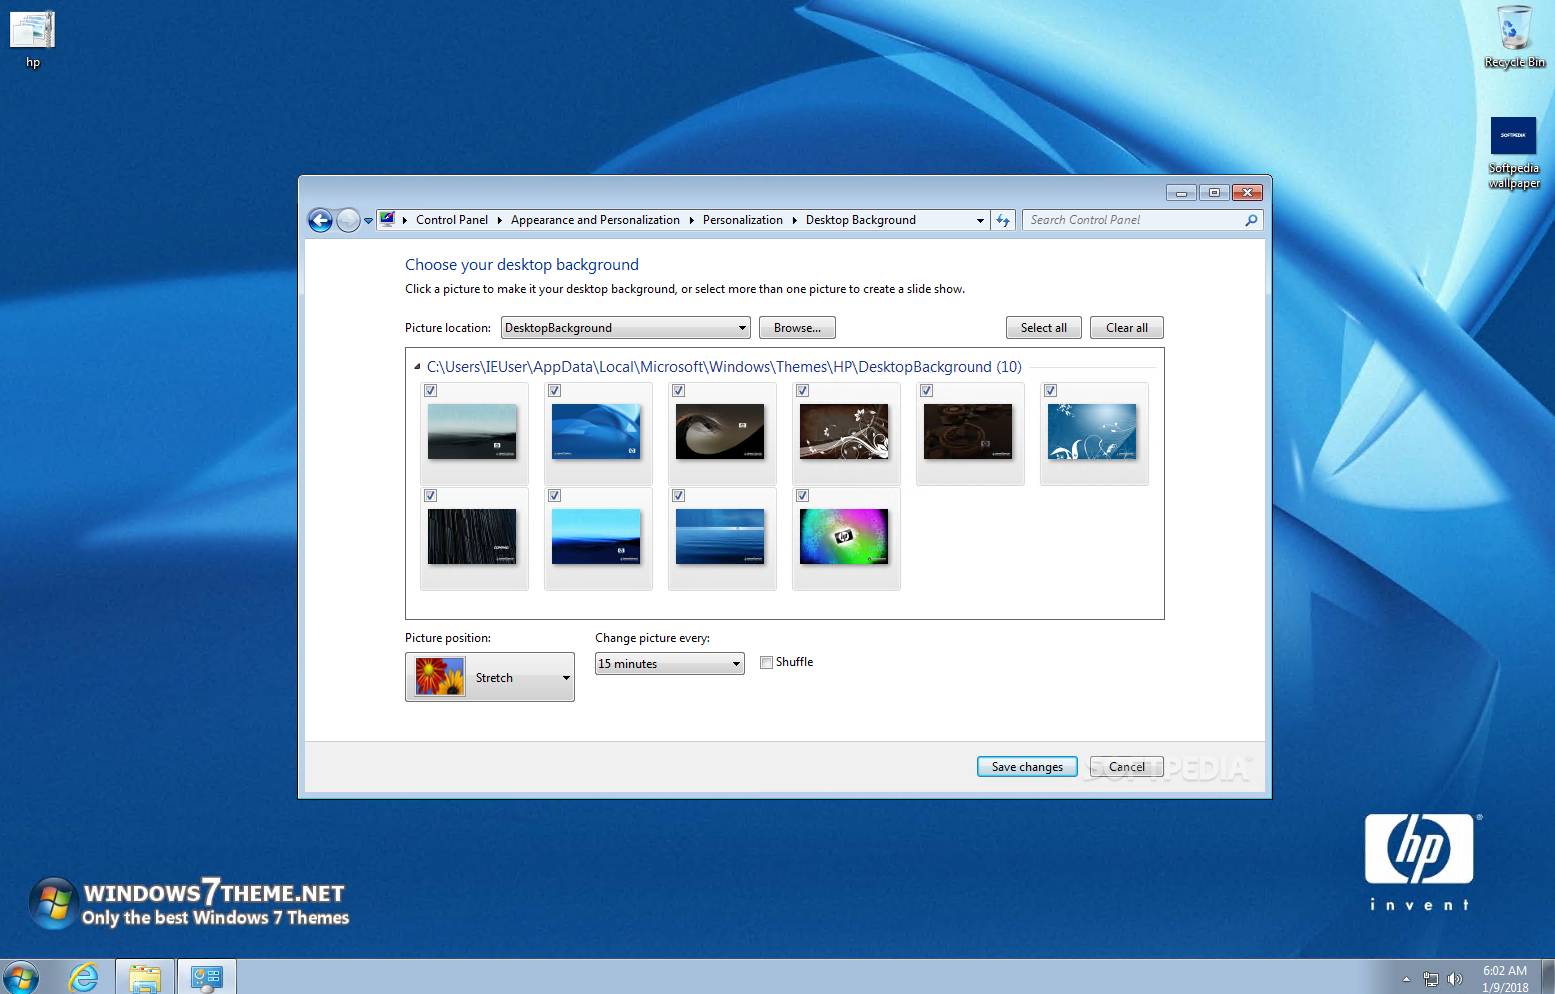
Task: Select the black streaks Compaq thumbnail
Action: click(472, 537)
